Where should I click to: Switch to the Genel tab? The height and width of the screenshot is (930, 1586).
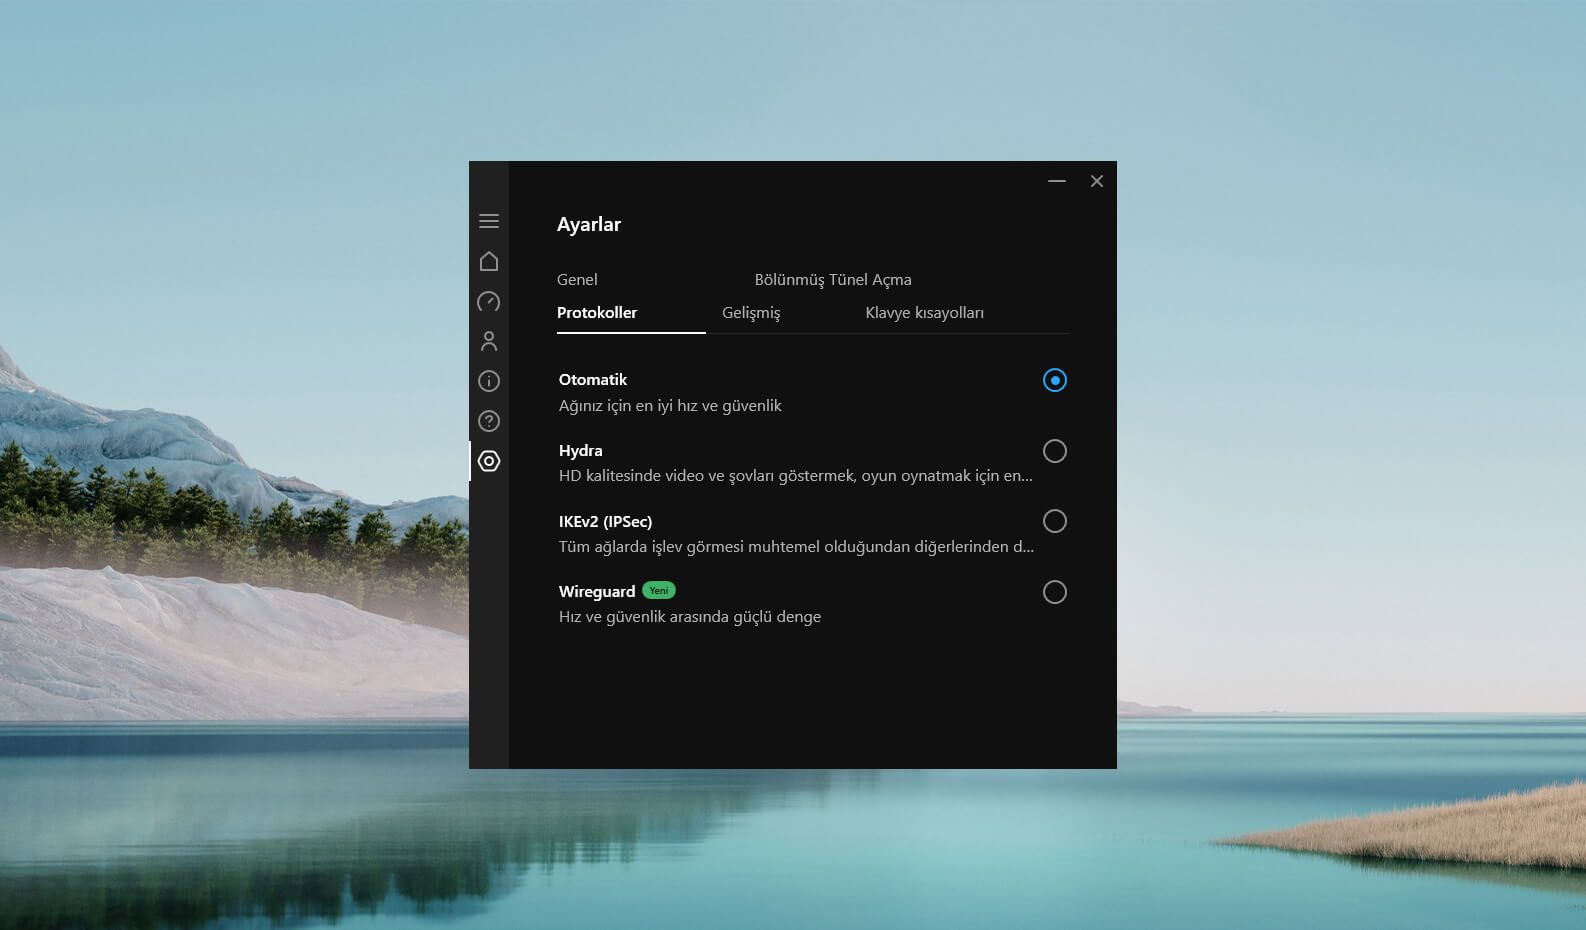click(577, 280)
